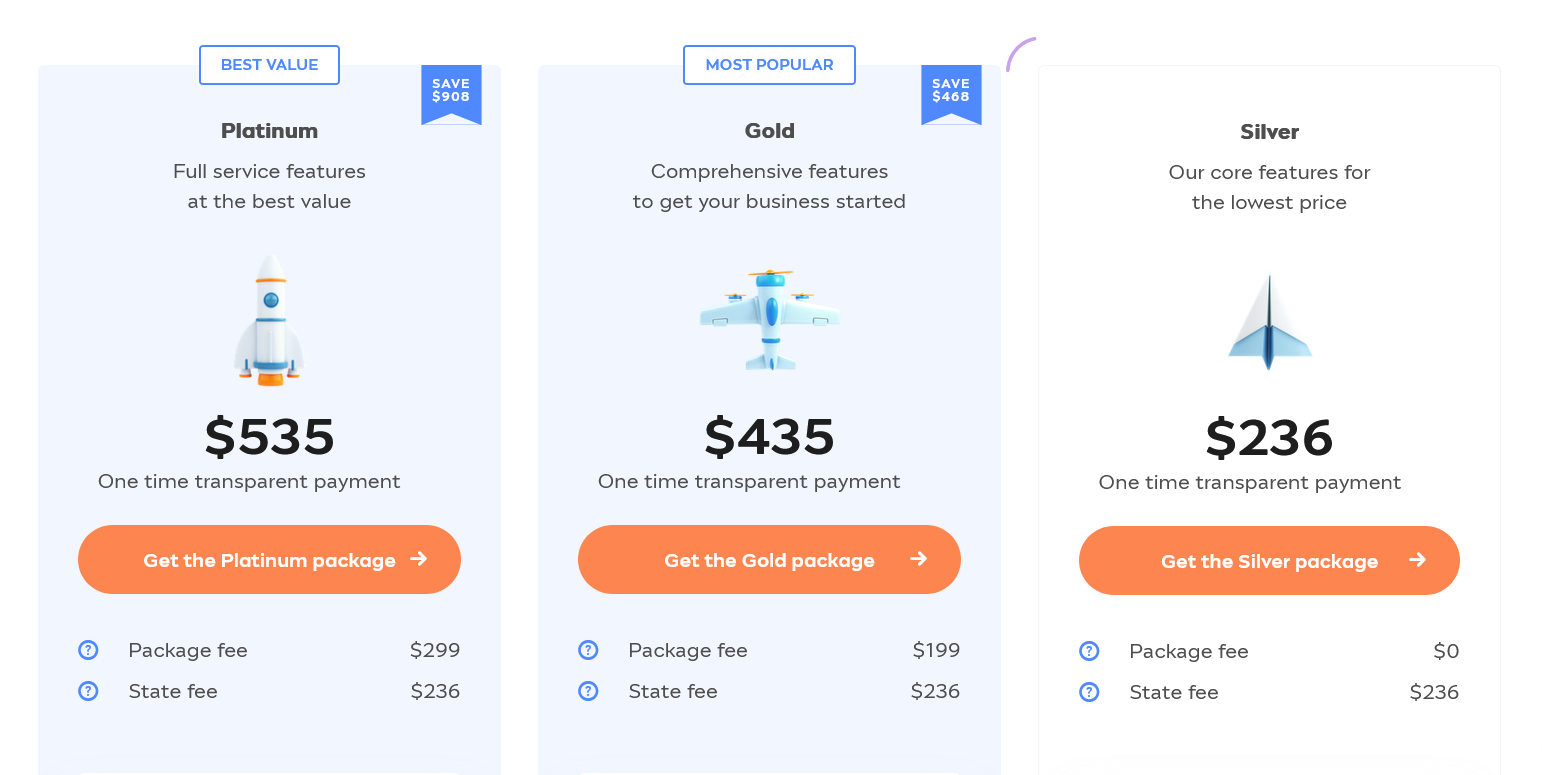Click the $535 Platinum price
Image resolution: width=1542 pixels, height=775 pixels.
(x=269, y=437)
